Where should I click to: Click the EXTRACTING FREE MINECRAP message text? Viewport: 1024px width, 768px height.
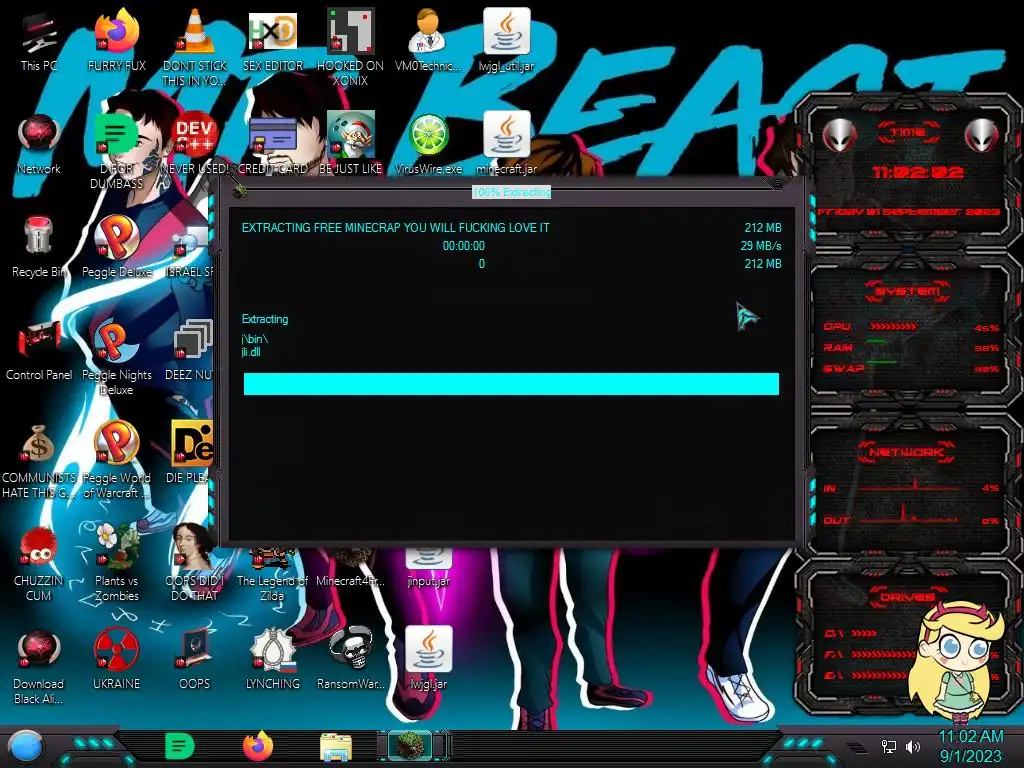[x=396, y=228]
